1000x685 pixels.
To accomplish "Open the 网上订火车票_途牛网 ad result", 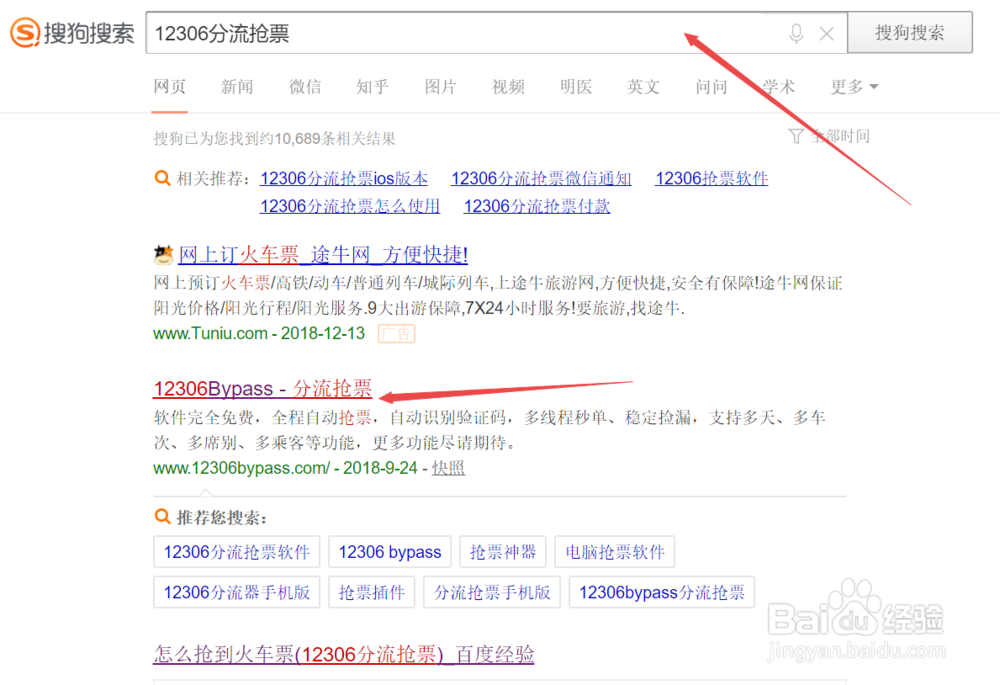I will 323,255.
